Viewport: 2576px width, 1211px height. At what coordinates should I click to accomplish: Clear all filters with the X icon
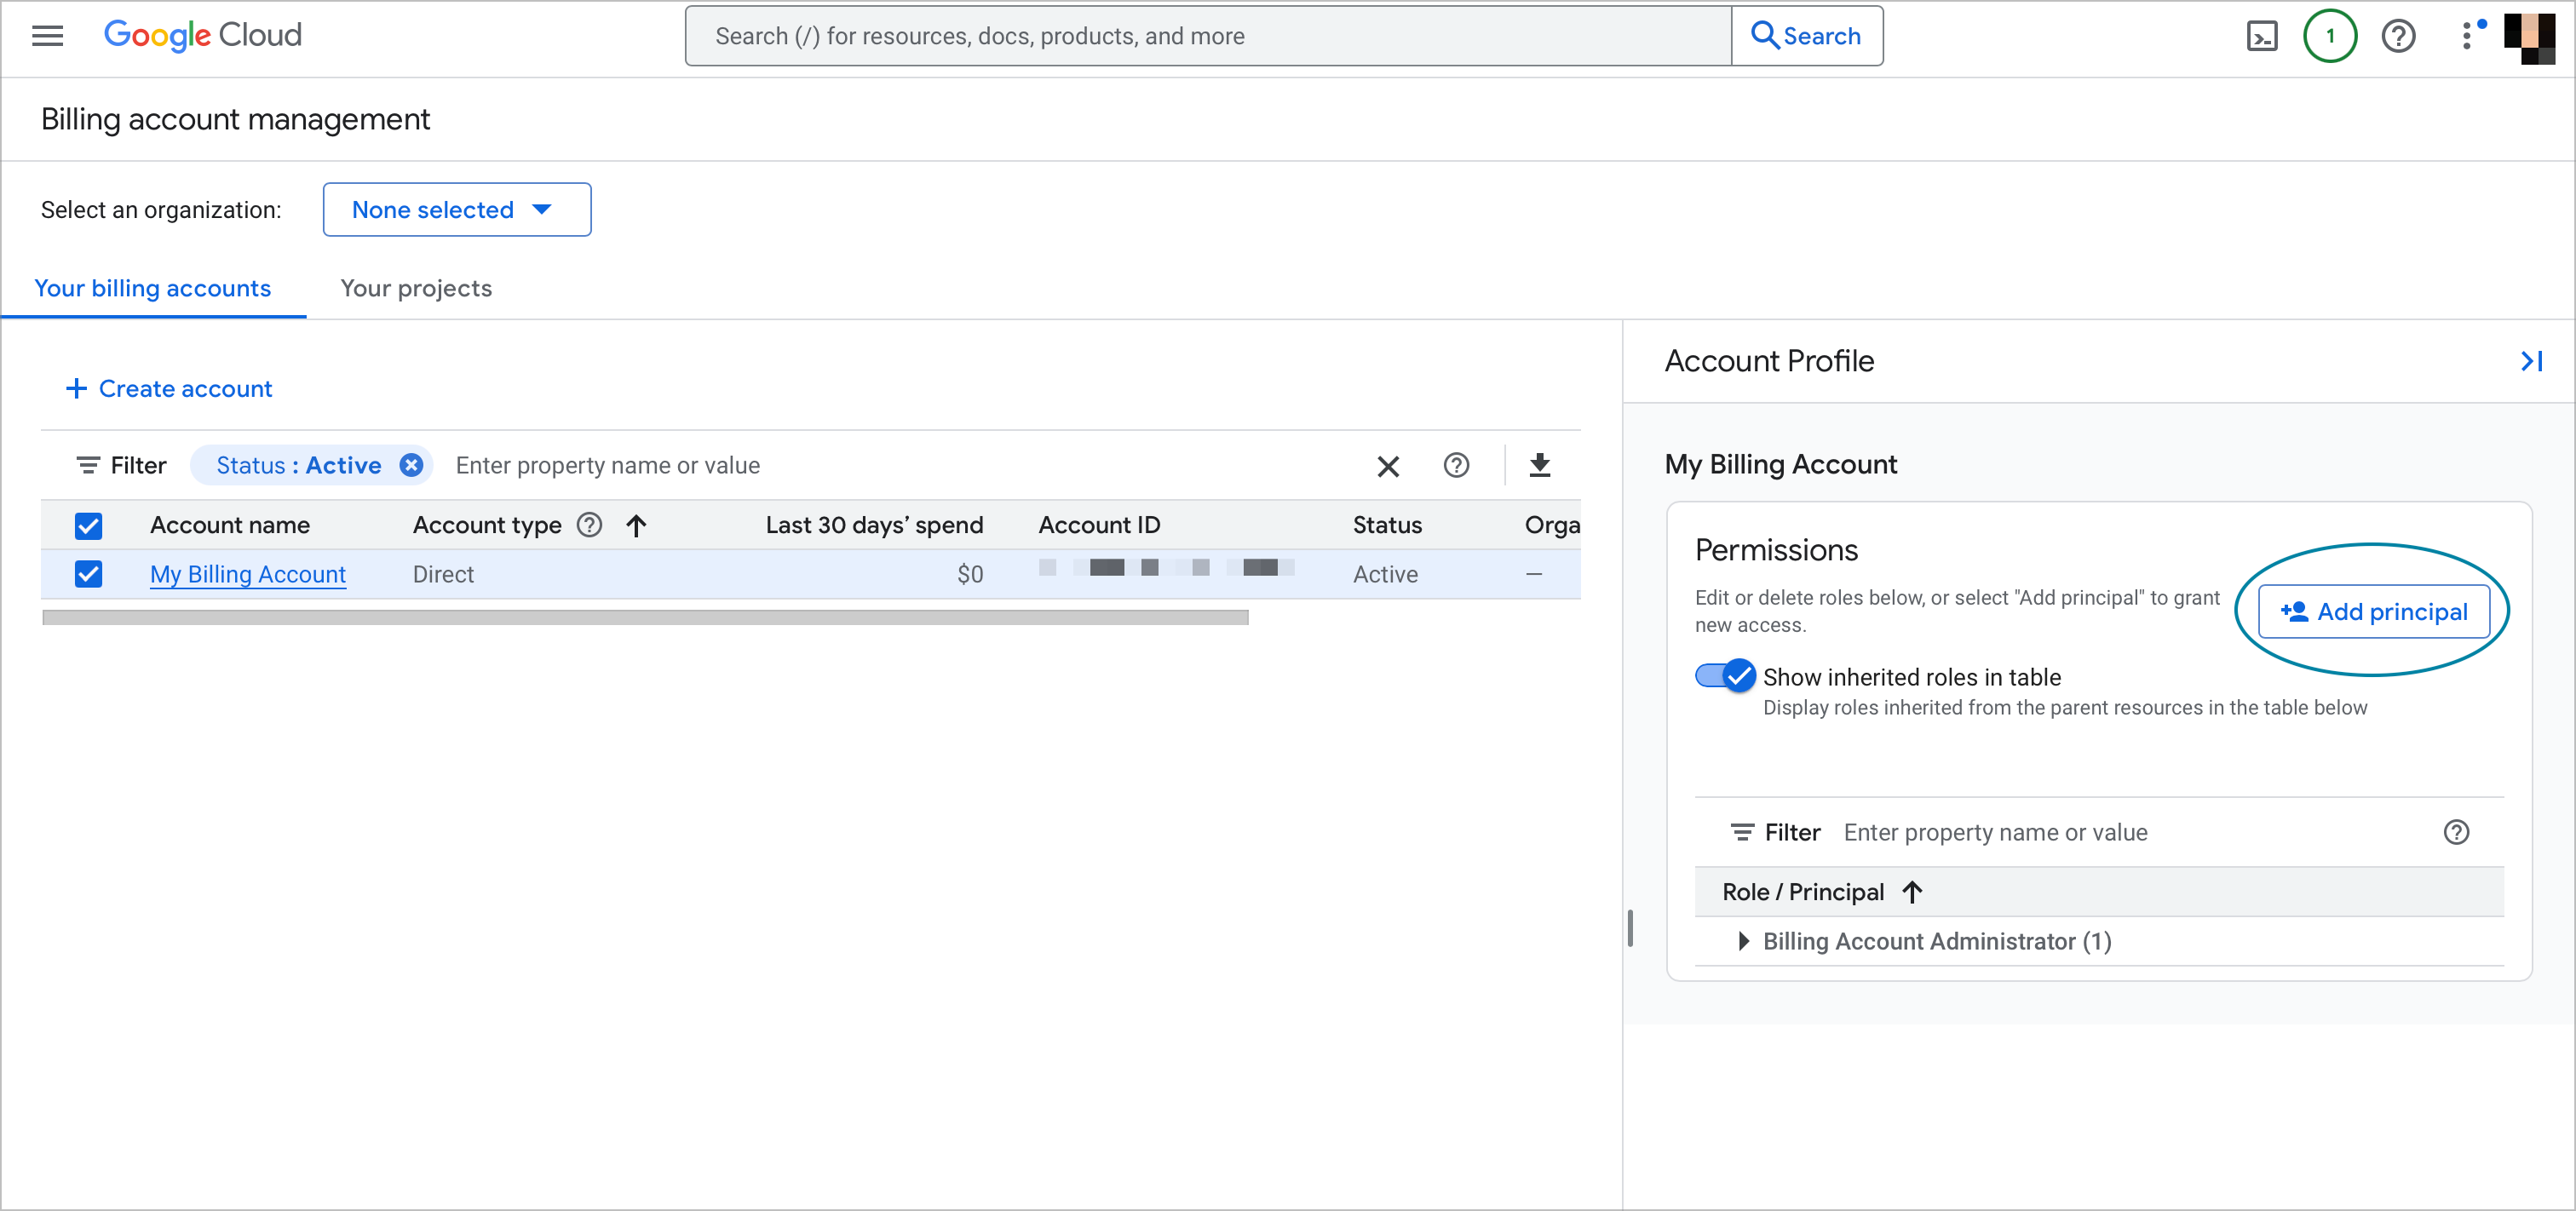point(1388,466)
